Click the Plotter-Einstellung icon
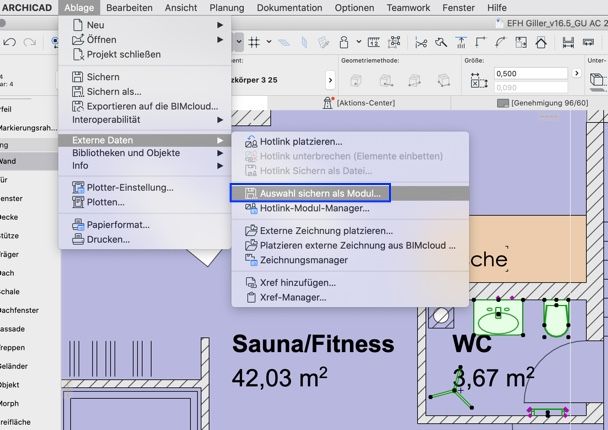The image size is (608, 430). [x=76, y=187]
